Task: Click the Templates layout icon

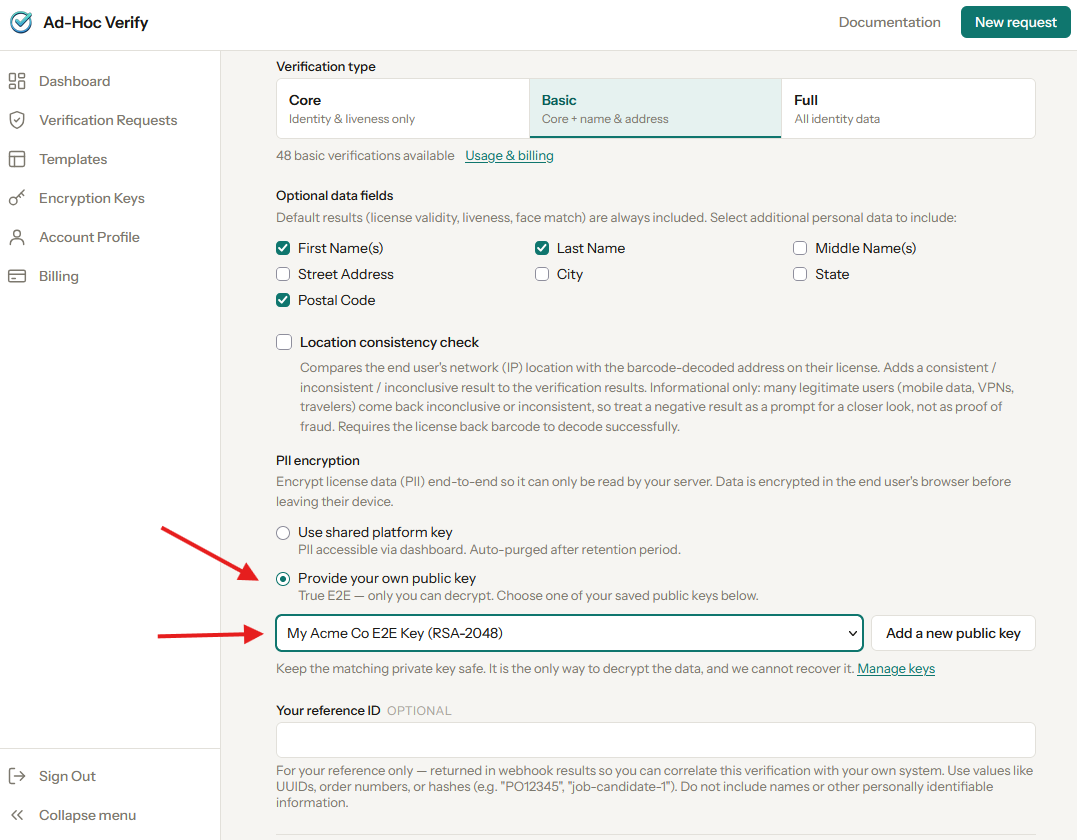Action: point(17,159)
